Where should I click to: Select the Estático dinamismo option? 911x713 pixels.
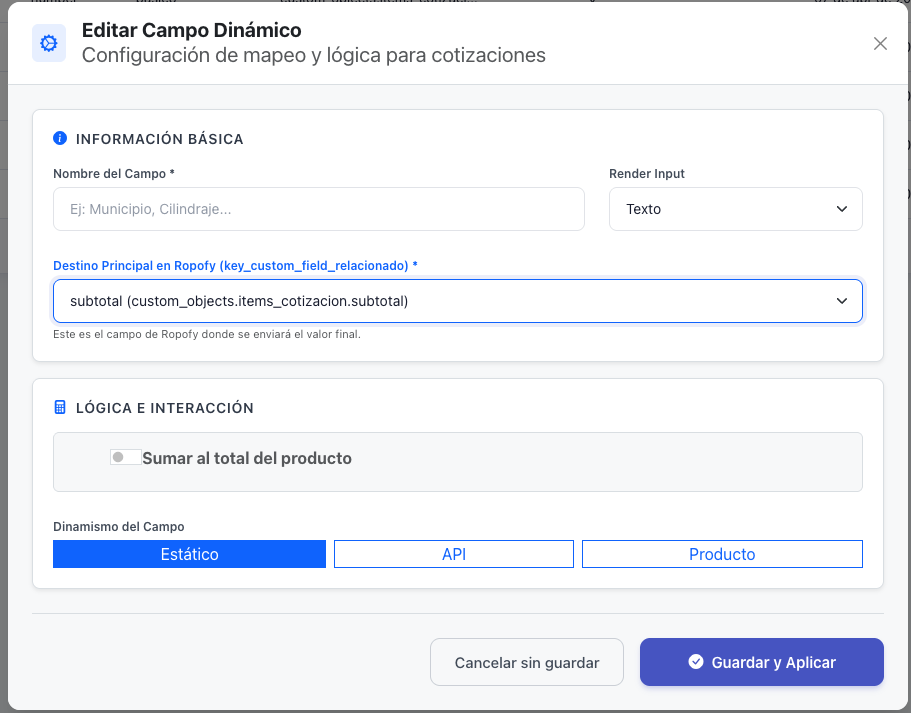pyautogui.click(x=189, y=554)
